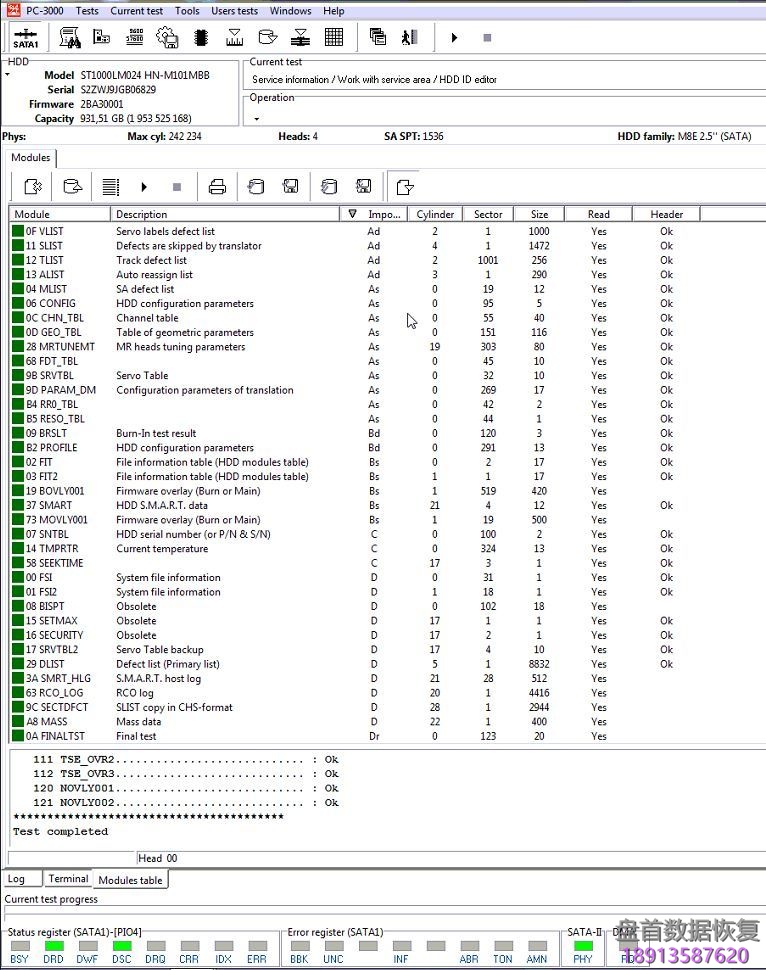Click the PHY SATA-II indicator
766x970 pixels.
(x=583, y=946)
